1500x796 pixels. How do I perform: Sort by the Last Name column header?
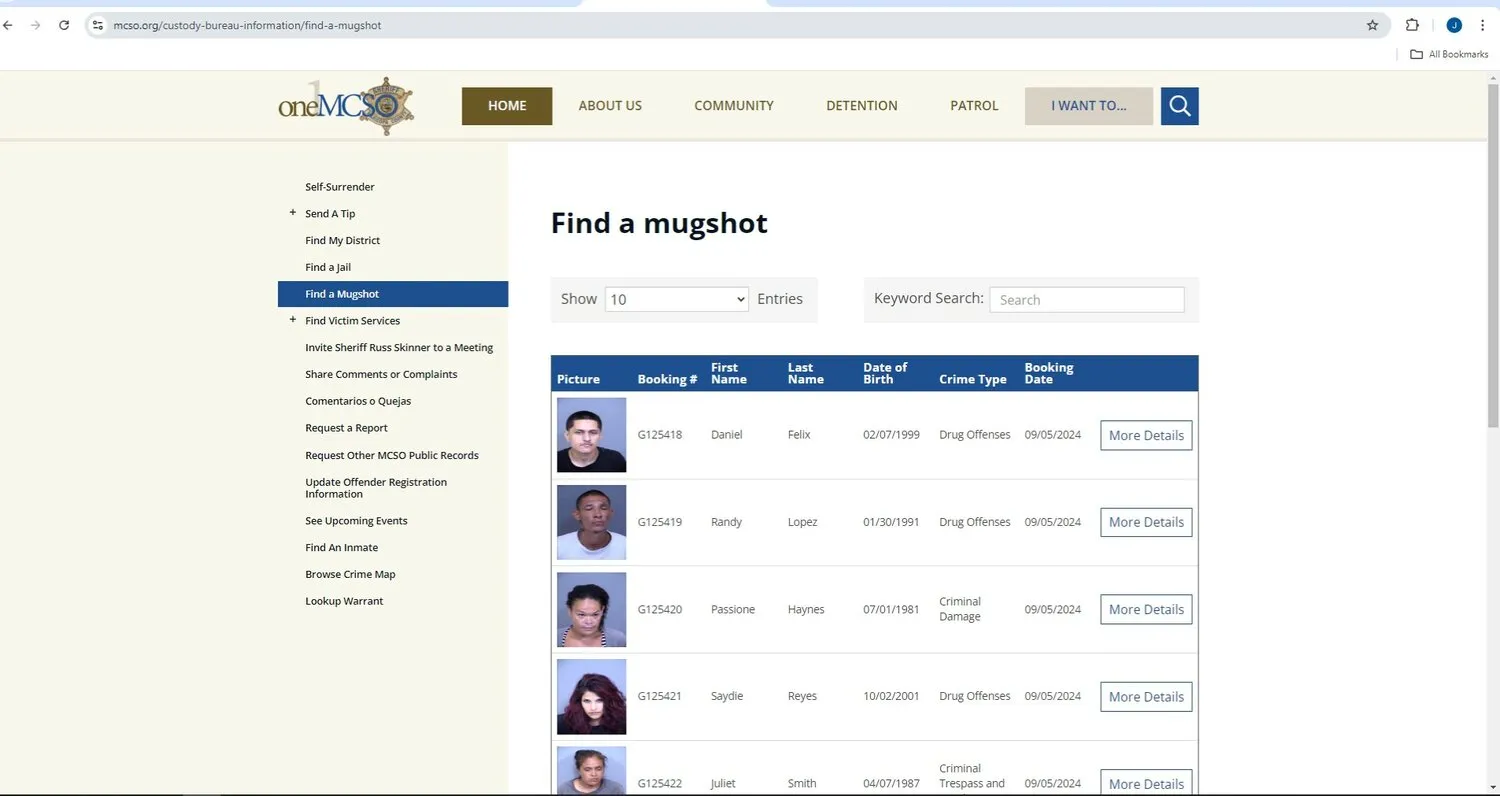[x=805, y=373]
